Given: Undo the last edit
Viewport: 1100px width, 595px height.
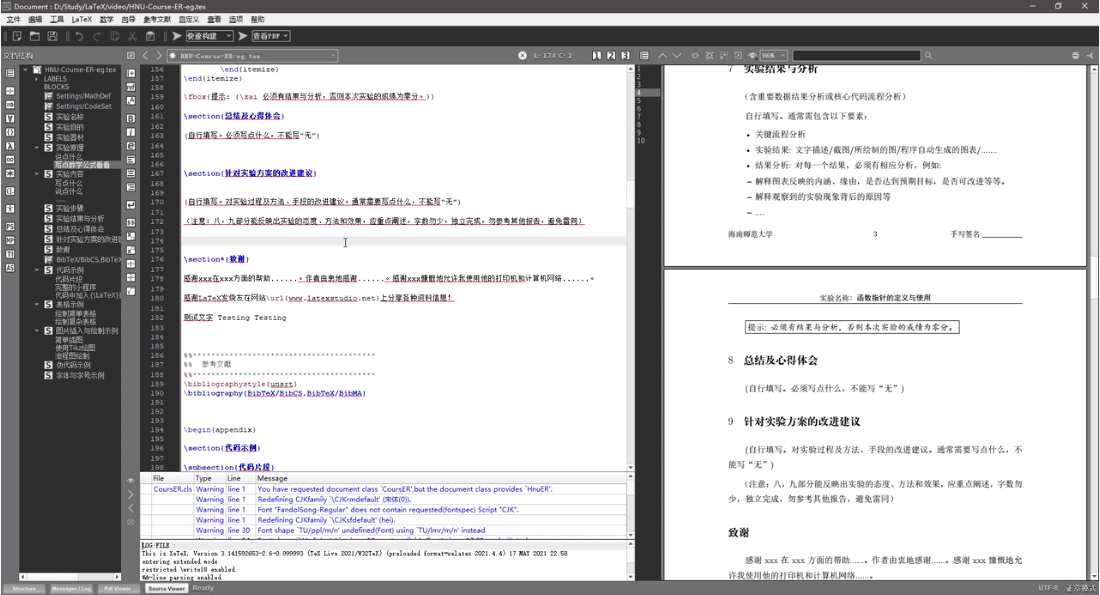Looking at the screenshot, I should [x=79, y=36].
